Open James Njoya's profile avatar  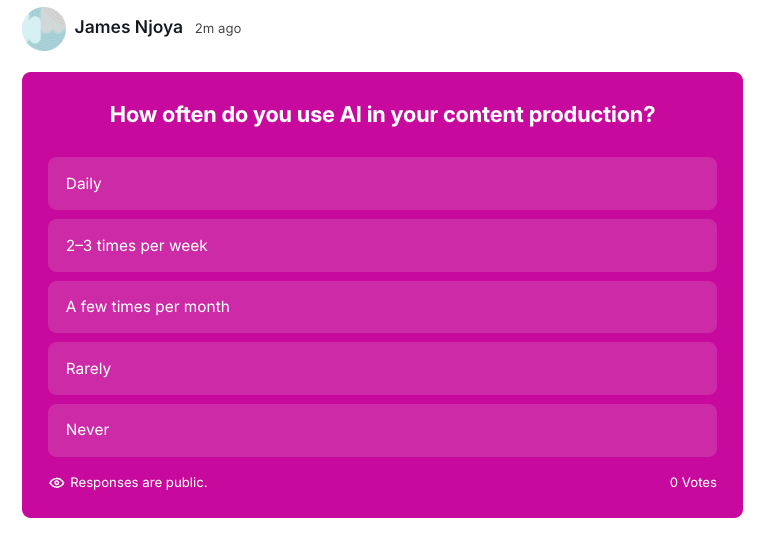pos(44,29)
